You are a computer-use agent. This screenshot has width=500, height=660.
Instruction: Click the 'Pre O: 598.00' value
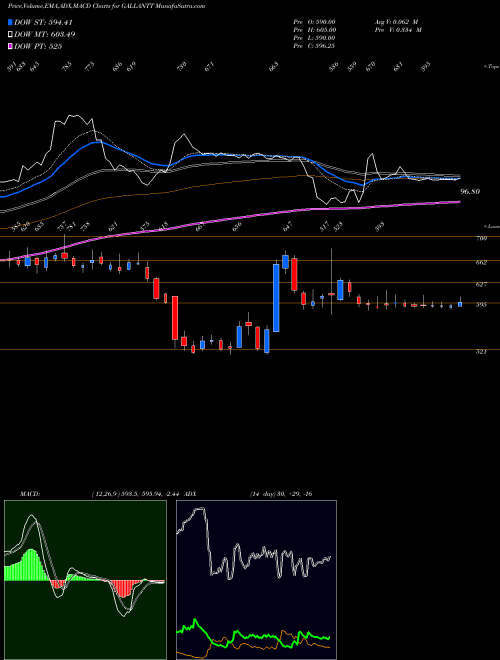(314, 22)
